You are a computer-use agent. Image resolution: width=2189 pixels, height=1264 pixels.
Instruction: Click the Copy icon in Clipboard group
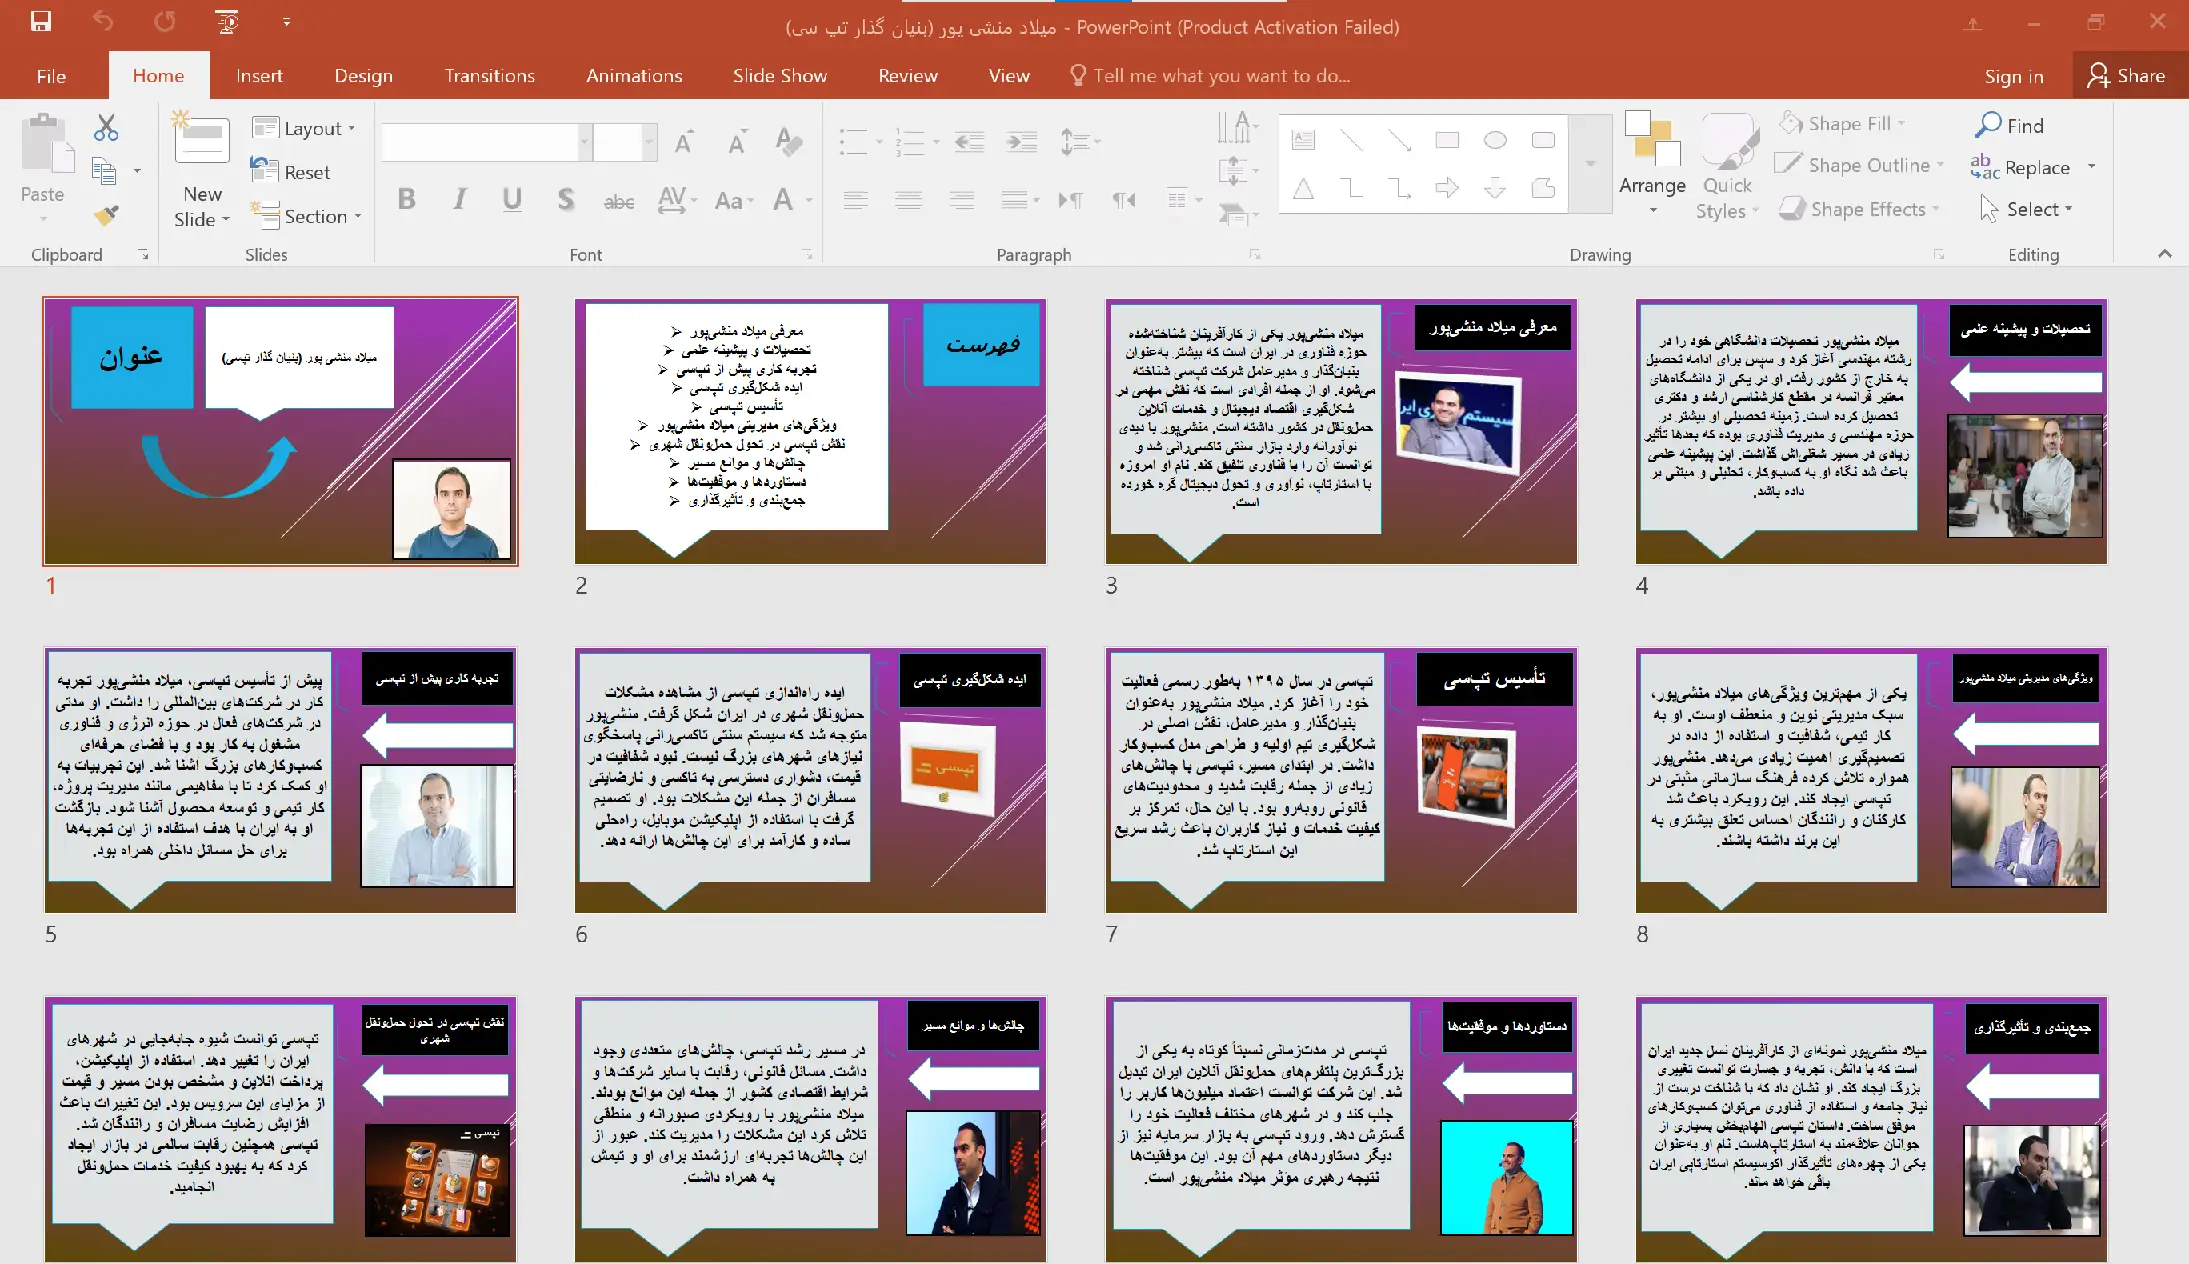pos(104,171)
